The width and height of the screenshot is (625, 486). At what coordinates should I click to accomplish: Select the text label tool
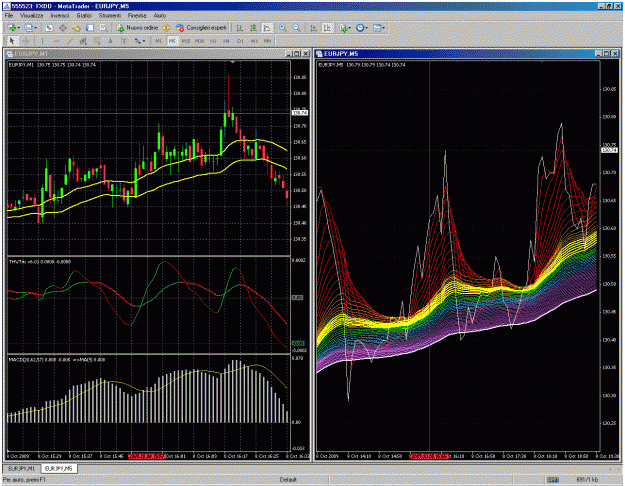pyautogui.click(x=124, y=41)
